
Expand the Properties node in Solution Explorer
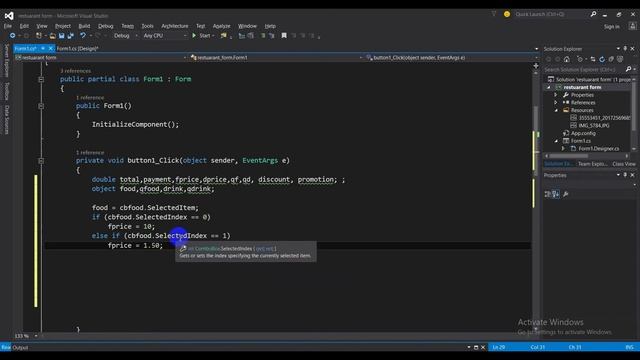556,95
